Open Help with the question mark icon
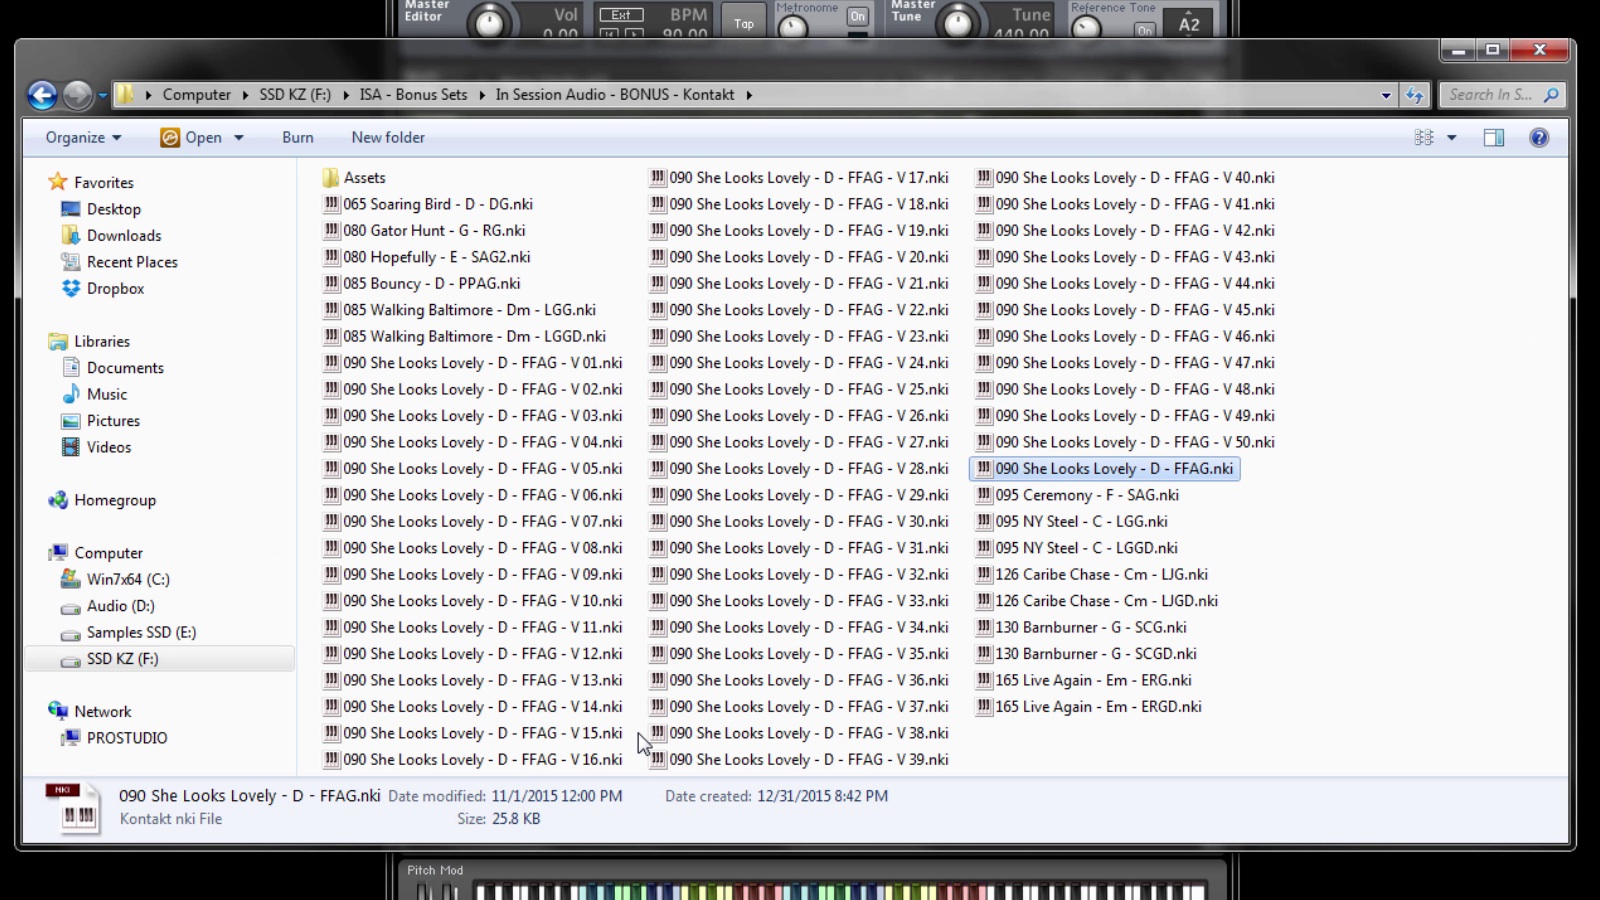1600x900 pixels. tap(1539, 138)
